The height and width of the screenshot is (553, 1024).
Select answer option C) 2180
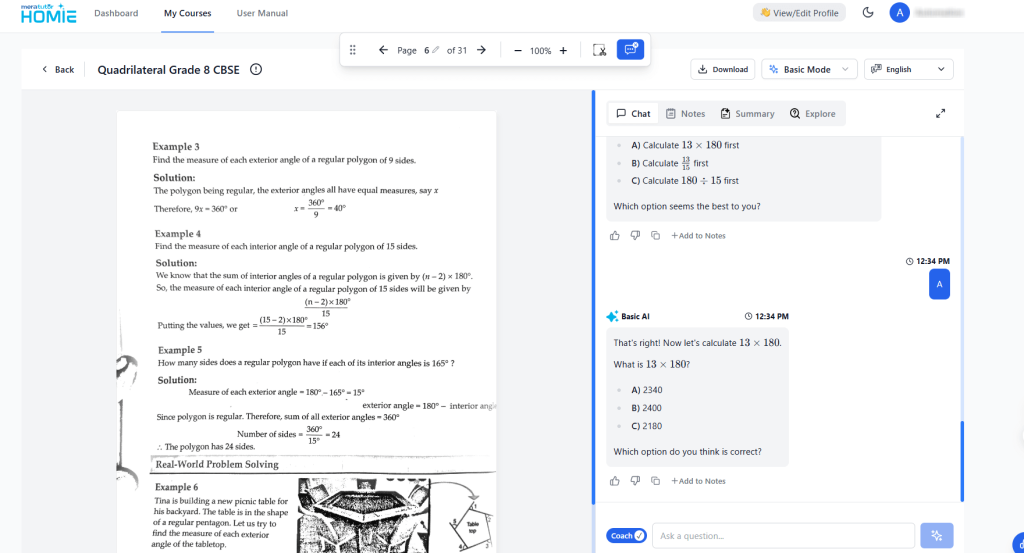646,426
